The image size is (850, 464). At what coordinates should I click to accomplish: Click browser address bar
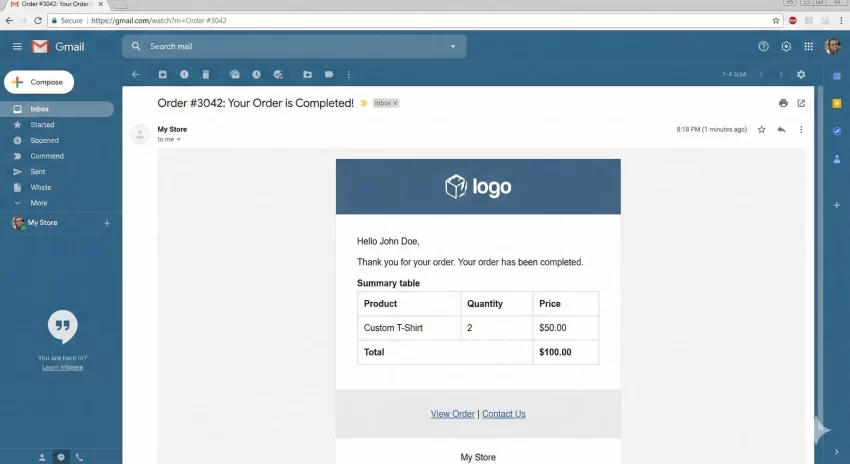click(x=415, y=21)
